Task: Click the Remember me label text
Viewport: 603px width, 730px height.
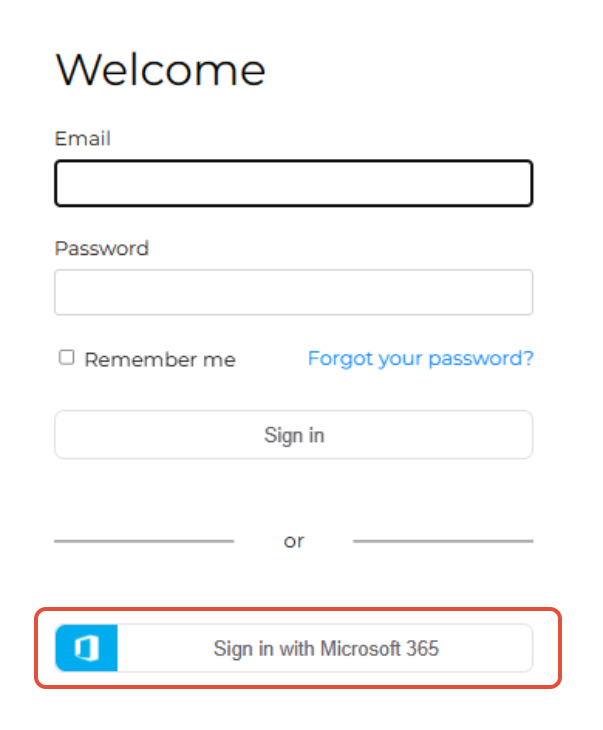Action: pos(160,360)
